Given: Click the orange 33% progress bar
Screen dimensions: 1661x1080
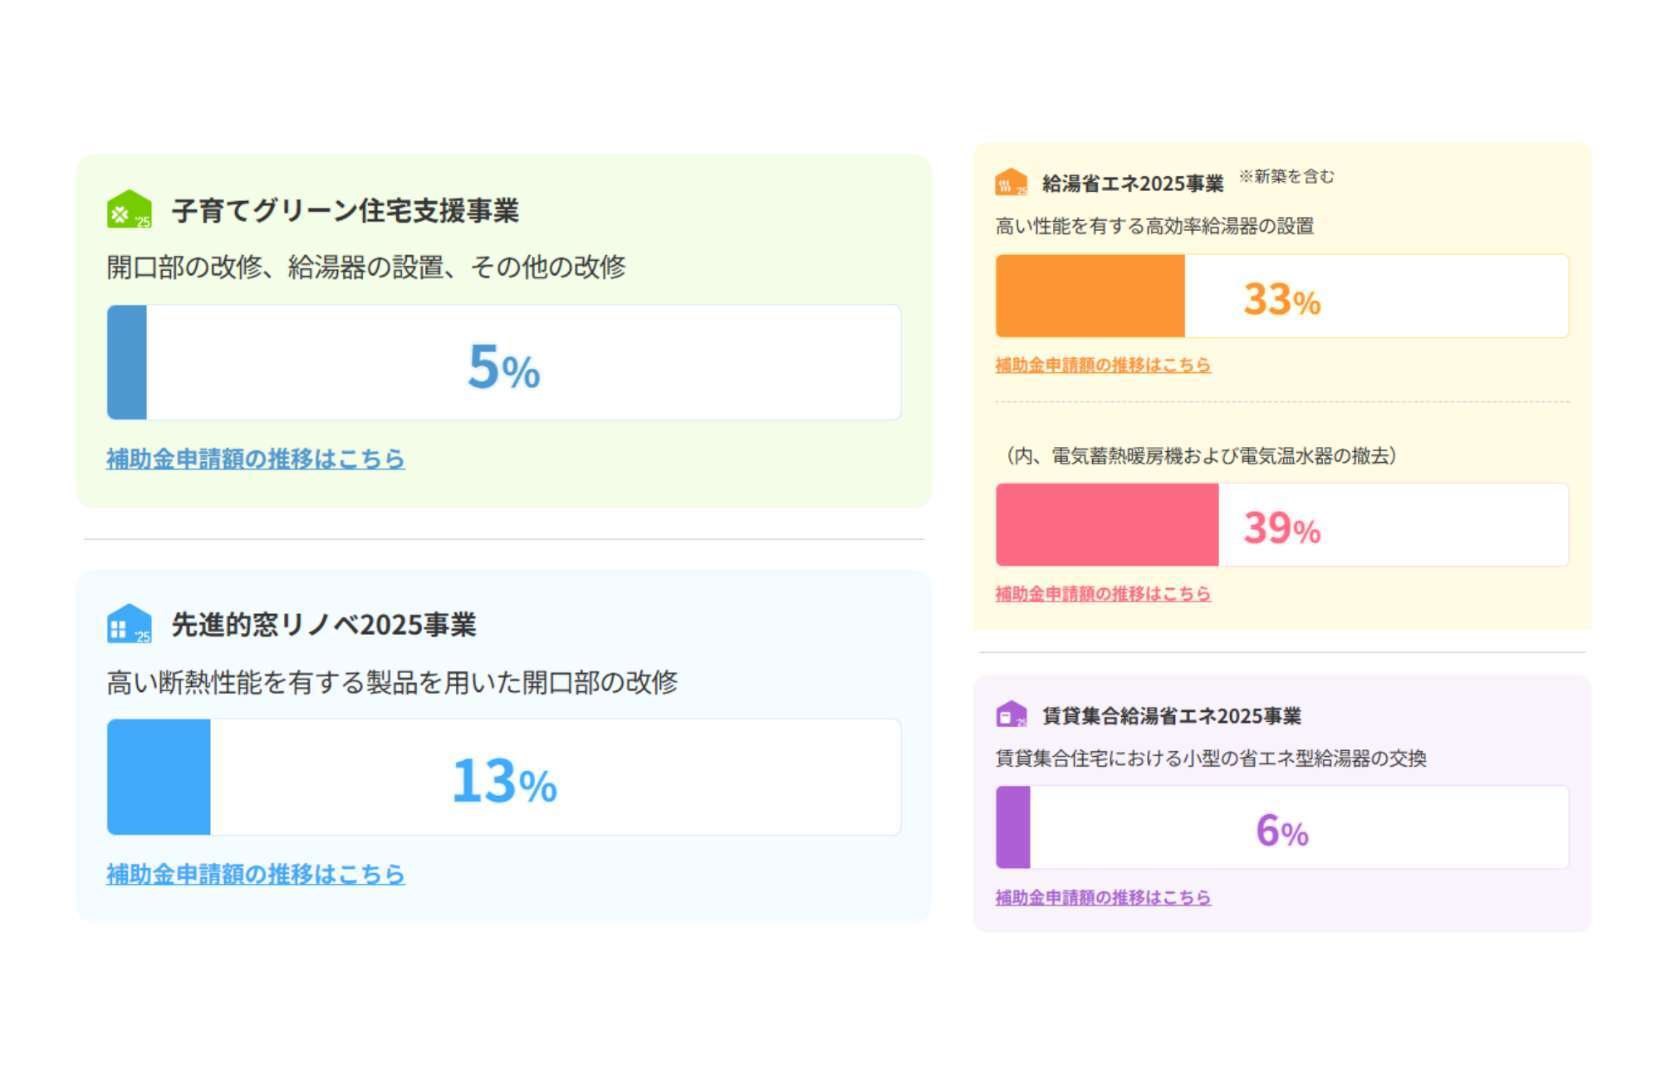Looking at the screenshot, I should coord(1281,296).
